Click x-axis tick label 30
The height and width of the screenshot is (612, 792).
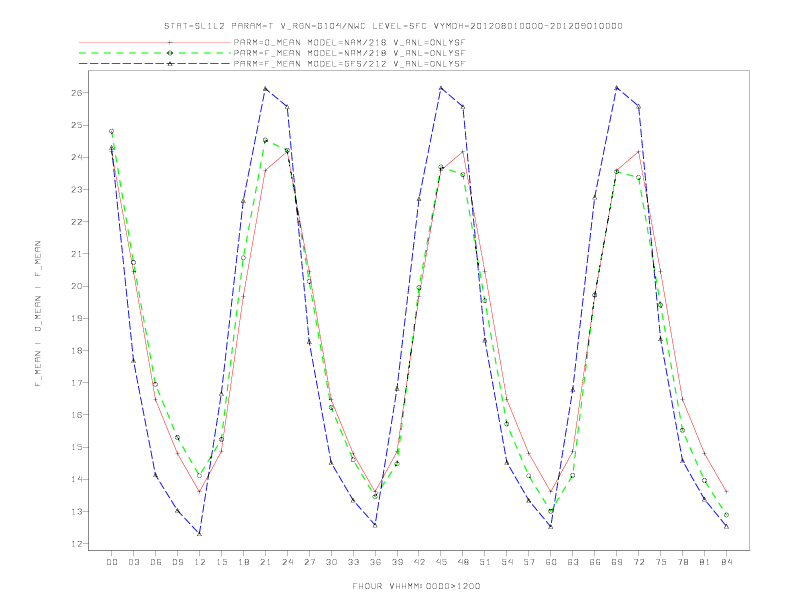point(331,562)
